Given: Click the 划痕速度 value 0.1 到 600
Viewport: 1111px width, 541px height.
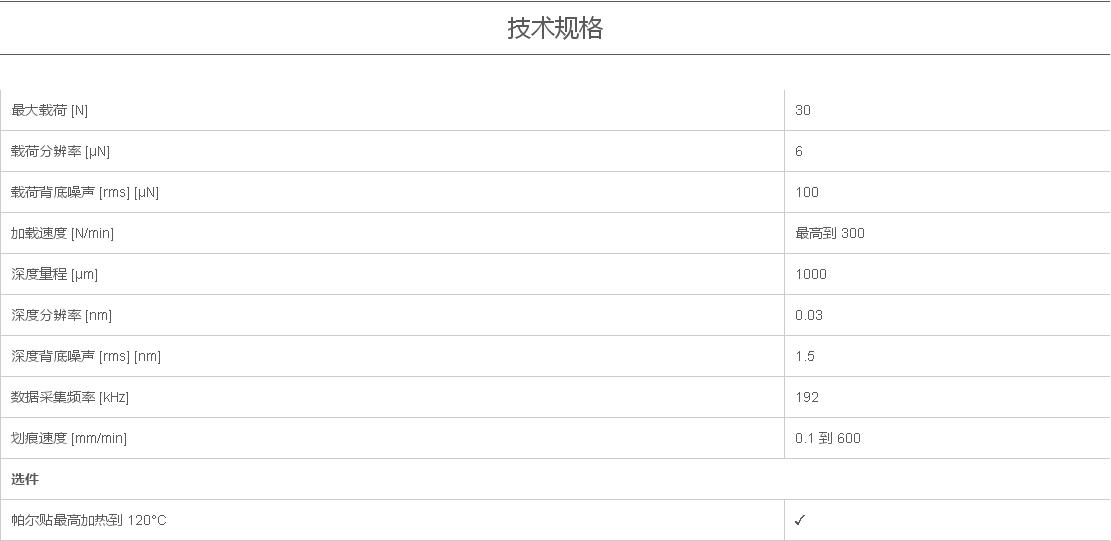Looking at the screenshot, I should point(828,438).
